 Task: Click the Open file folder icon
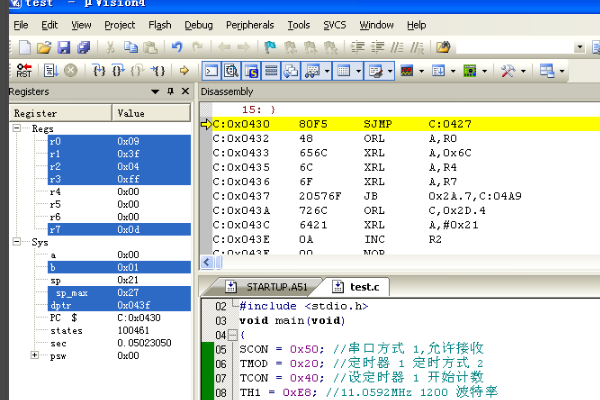pyautogui.click(x=44, y=47)
